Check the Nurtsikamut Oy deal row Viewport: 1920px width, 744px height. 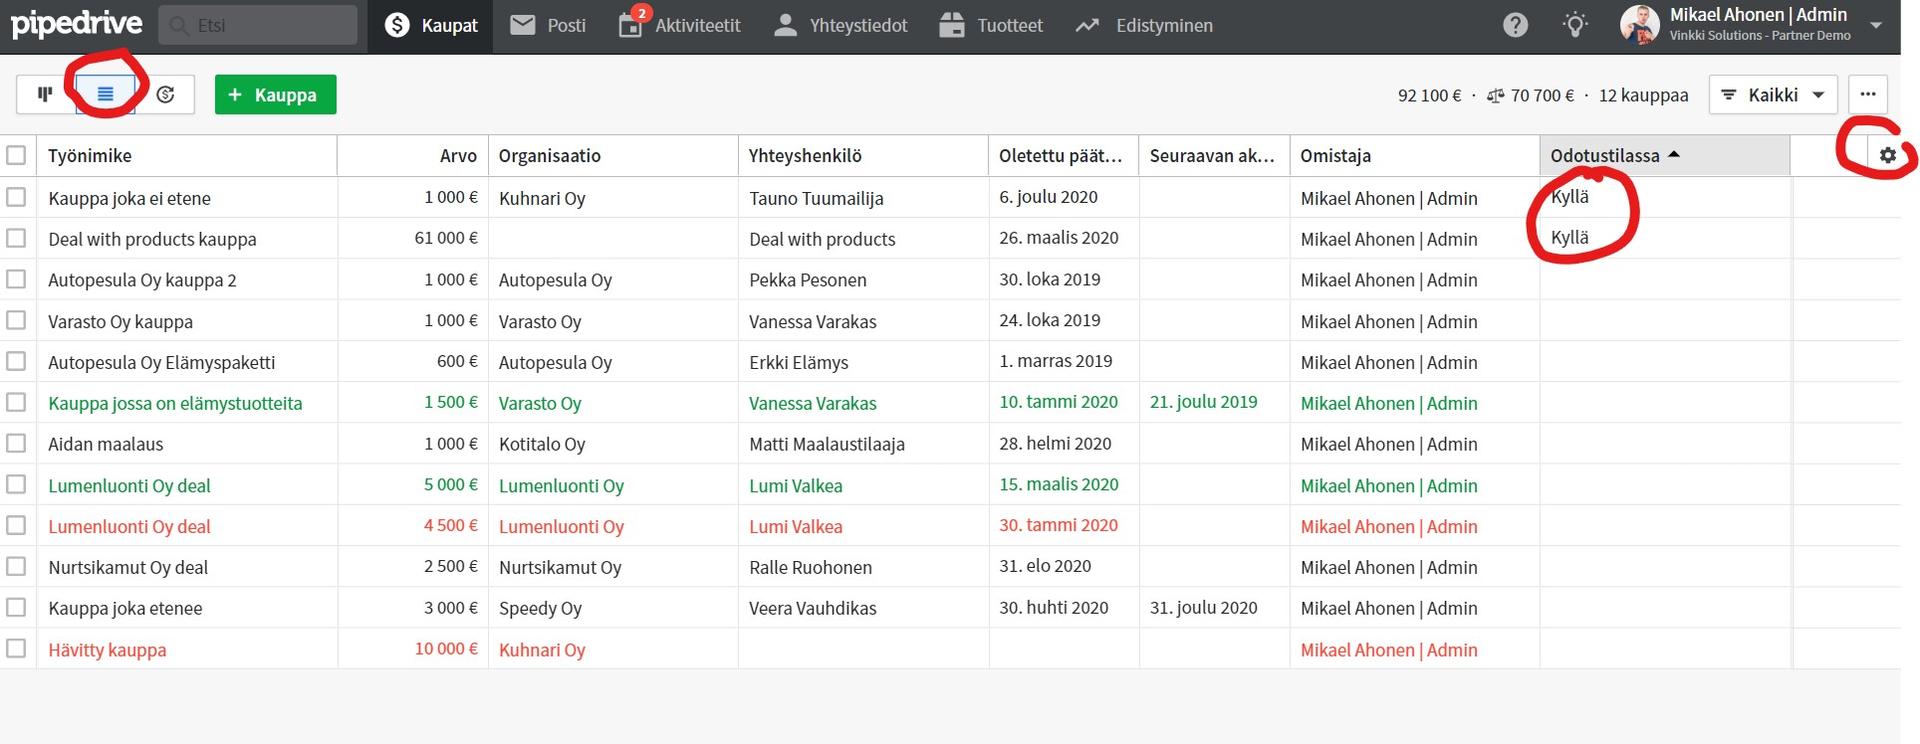click(x=16, y=567)
